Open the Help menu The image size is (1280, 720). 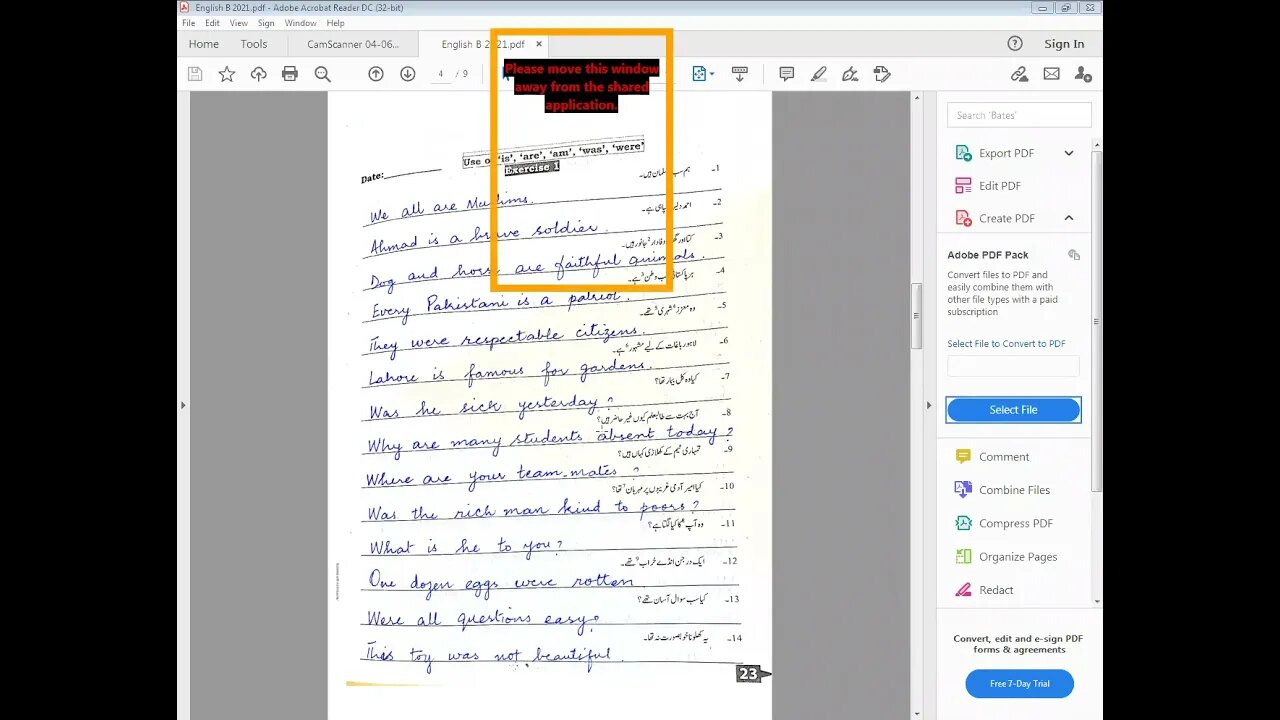pos(336,23)
